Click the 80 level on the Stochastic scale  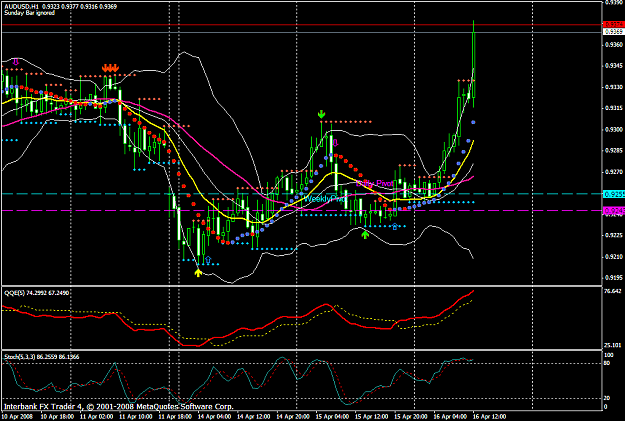point(608,363)
